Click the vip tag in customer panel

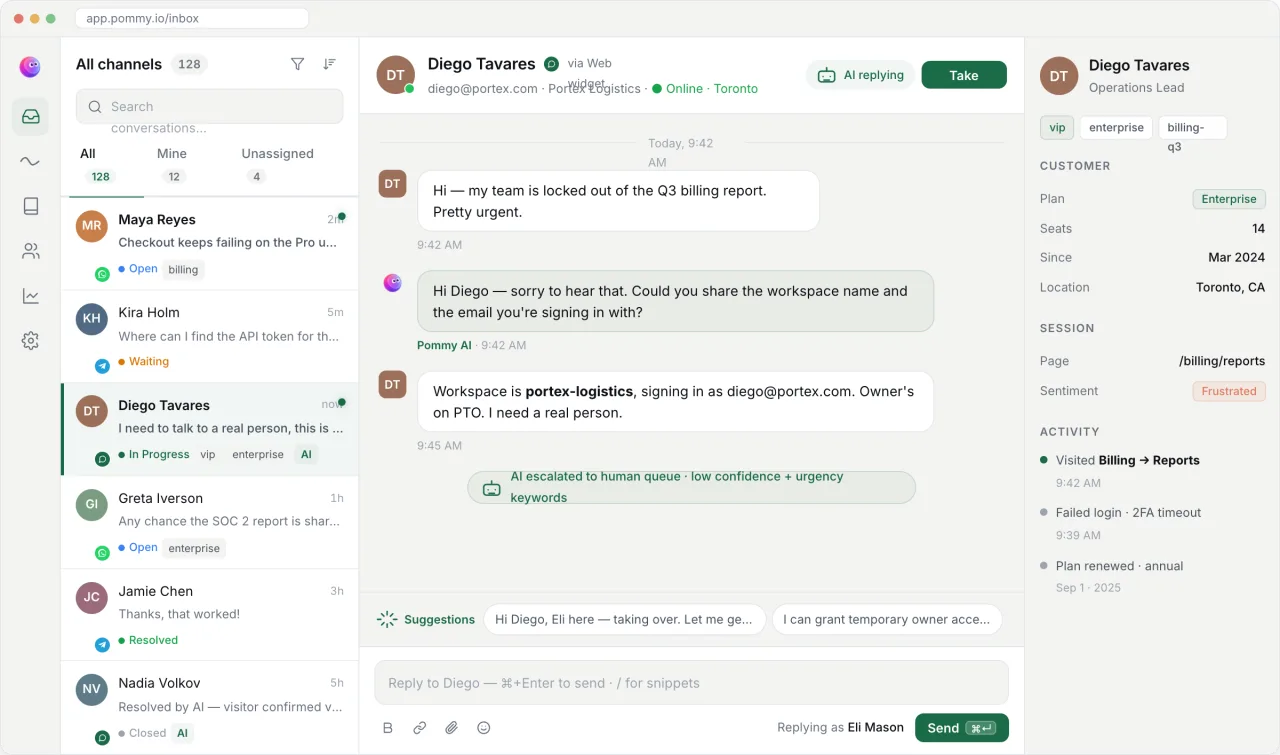[x=1057, y=128]
